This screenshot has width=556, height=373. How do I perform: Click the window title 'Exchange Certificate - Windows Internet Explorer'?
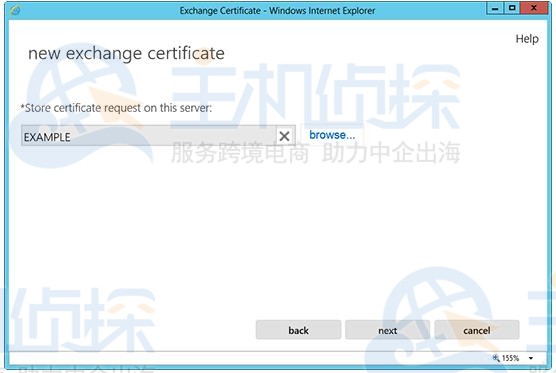[277, 11]
